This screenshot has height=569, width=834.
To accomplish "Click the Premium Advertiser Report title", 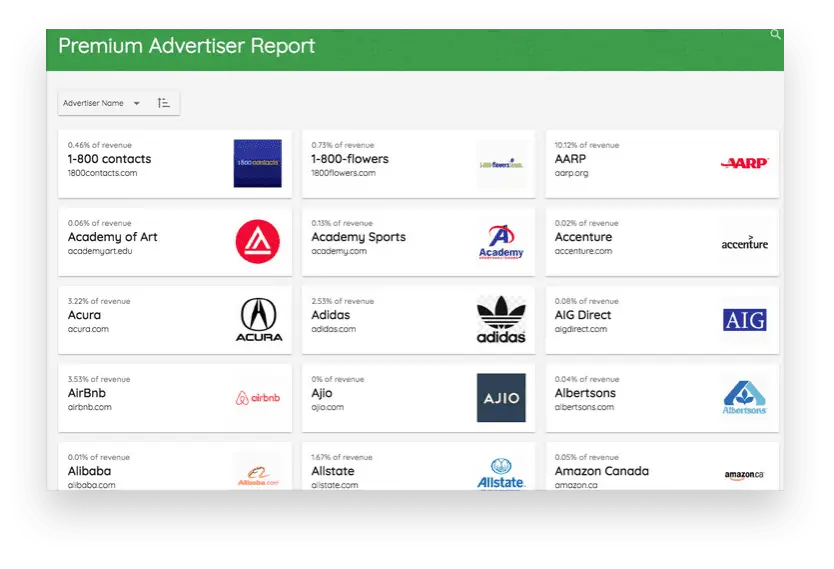I will click(187, 46).
